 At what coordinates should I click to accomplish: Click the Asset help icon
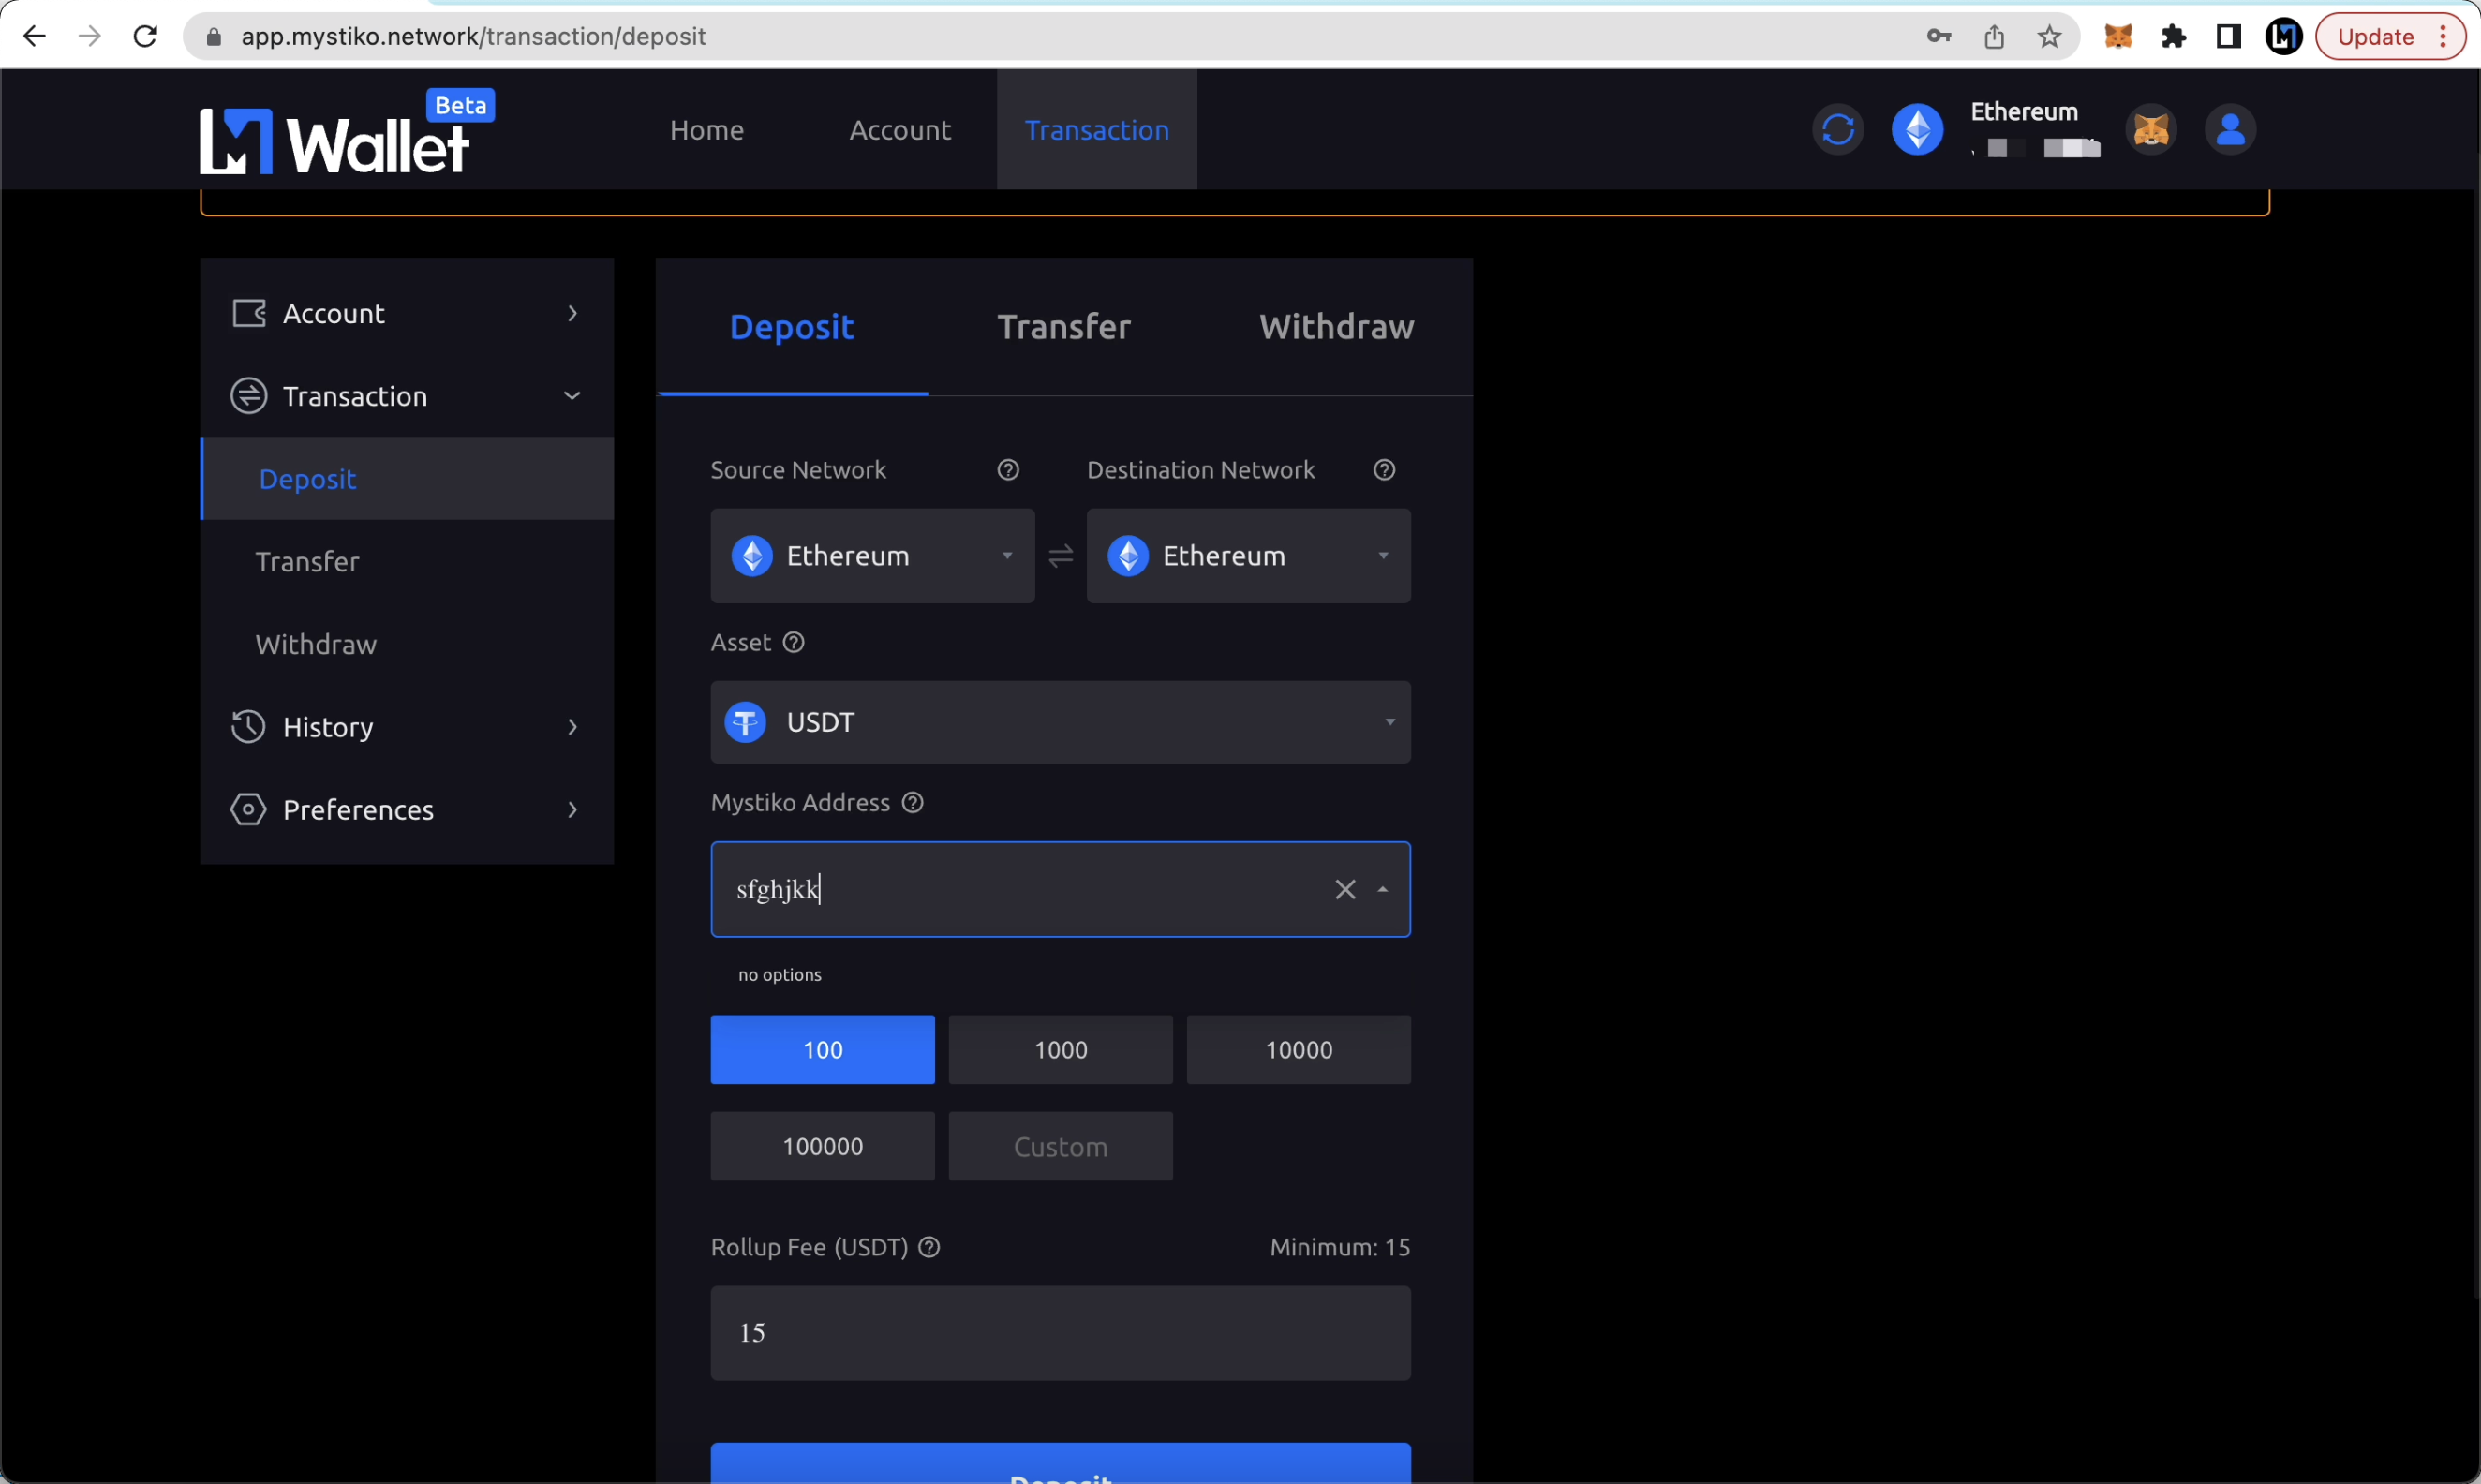[x=793, y=643]
